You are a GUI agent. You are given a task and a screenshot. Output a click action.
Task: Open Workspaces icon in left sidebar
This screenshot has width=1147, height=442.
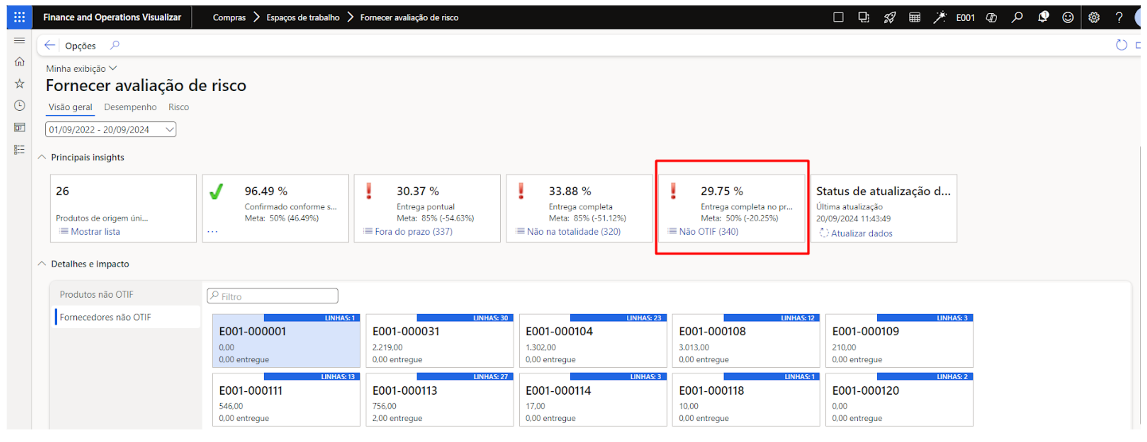[x=19, y=128]
